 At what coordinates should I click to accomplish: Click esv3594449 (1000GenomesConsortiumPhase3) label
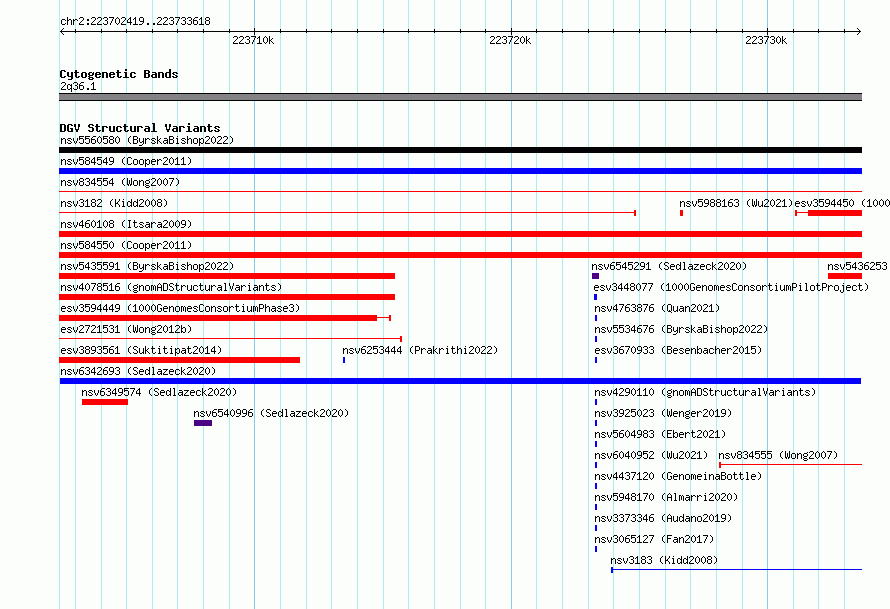click(180, 308)
